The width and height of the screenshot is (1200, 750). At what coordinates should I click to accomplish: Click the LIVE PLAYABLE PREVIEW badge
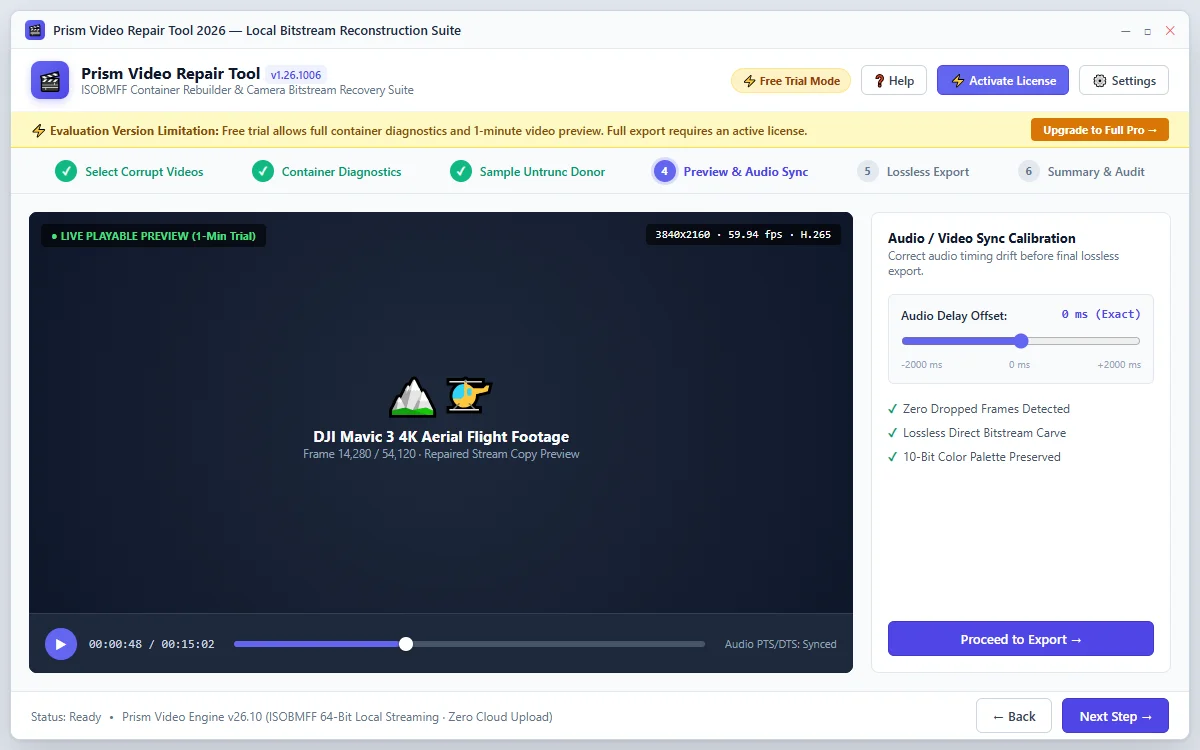pyautogui.click(x=153, y=236)
